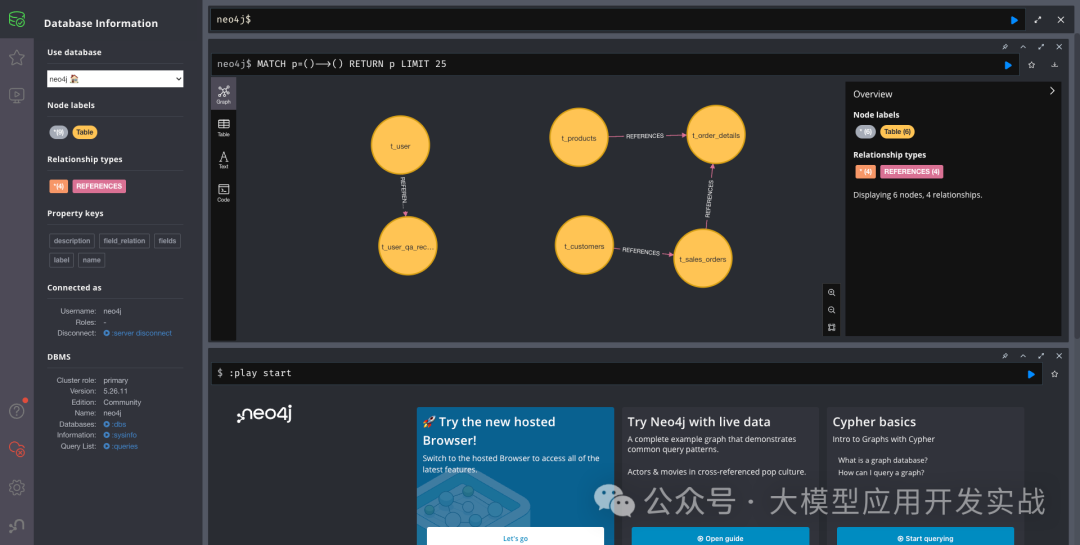
Task: Select the t_customers node
Action: (584, 245)
